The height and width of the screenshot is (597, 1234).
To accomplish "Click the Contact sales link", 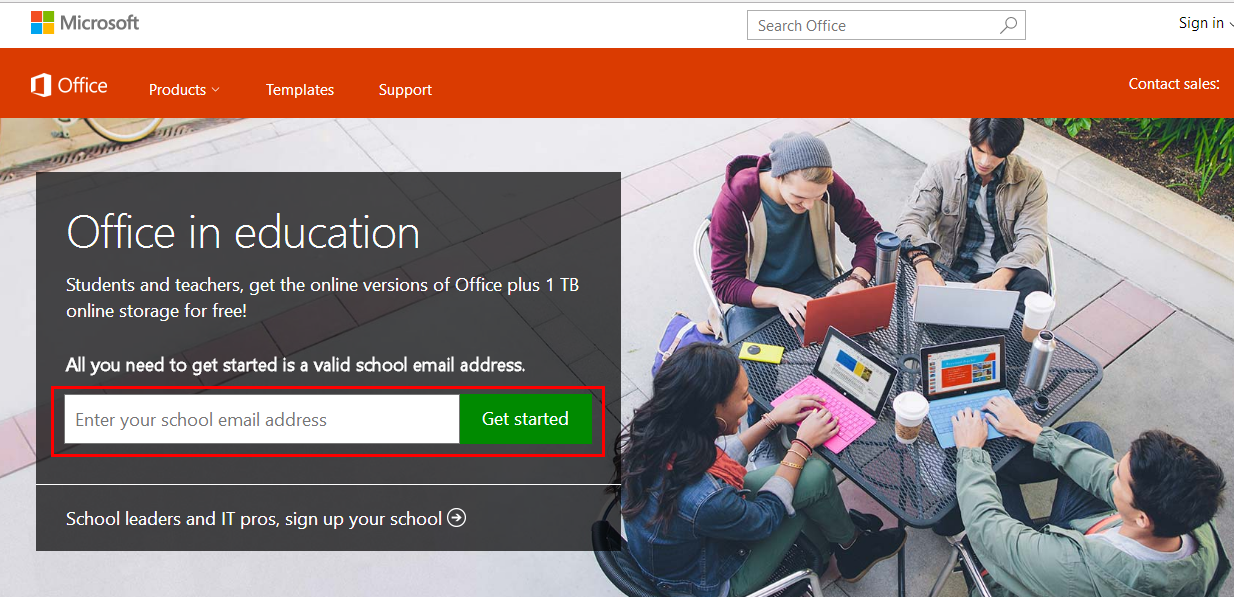I will click(x=1174, y=84).
